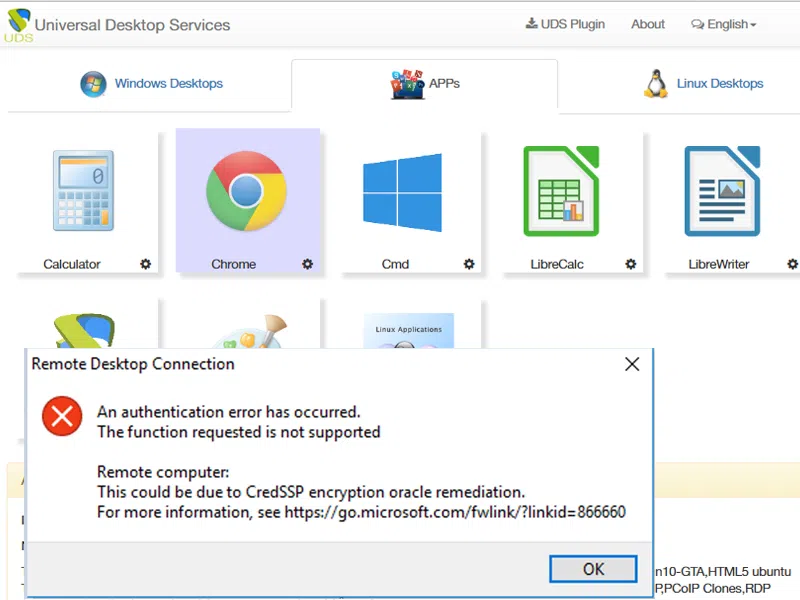Expand the English language dropdown

[723, 24]
